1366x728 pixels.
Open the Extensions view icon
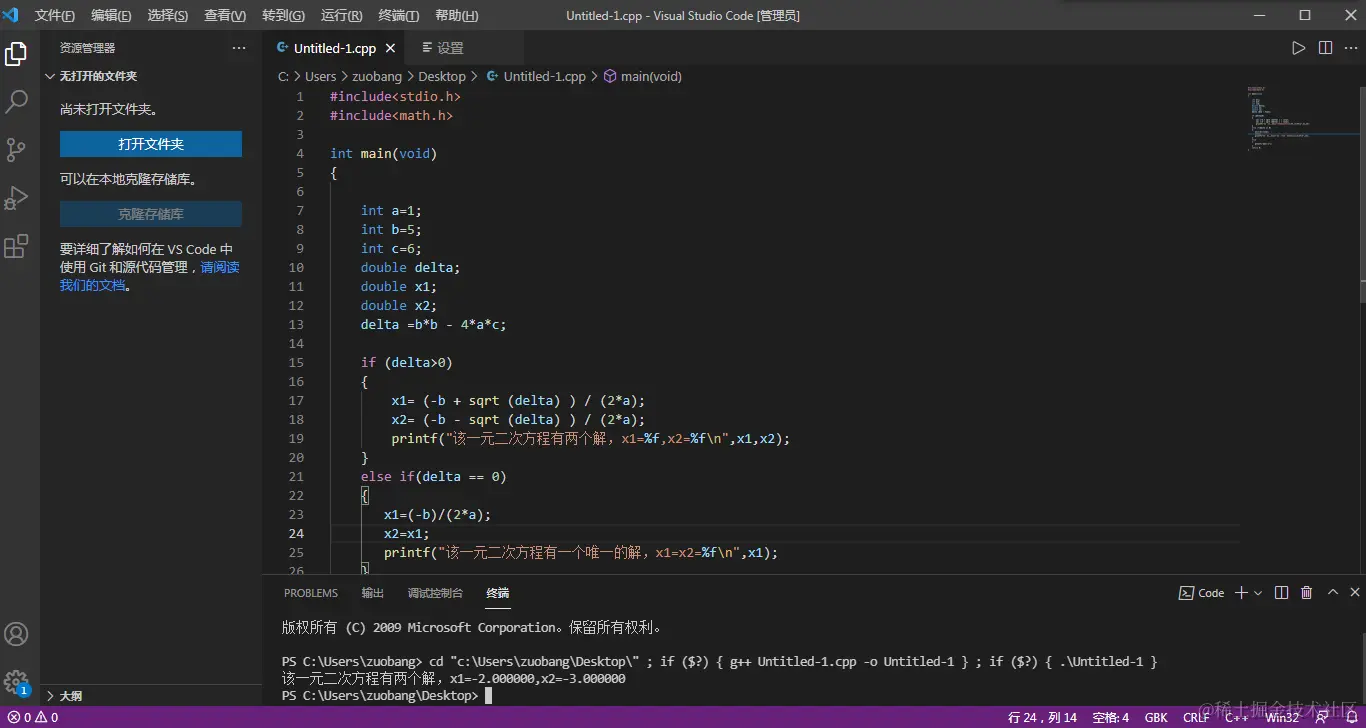[x=16, y=246]
